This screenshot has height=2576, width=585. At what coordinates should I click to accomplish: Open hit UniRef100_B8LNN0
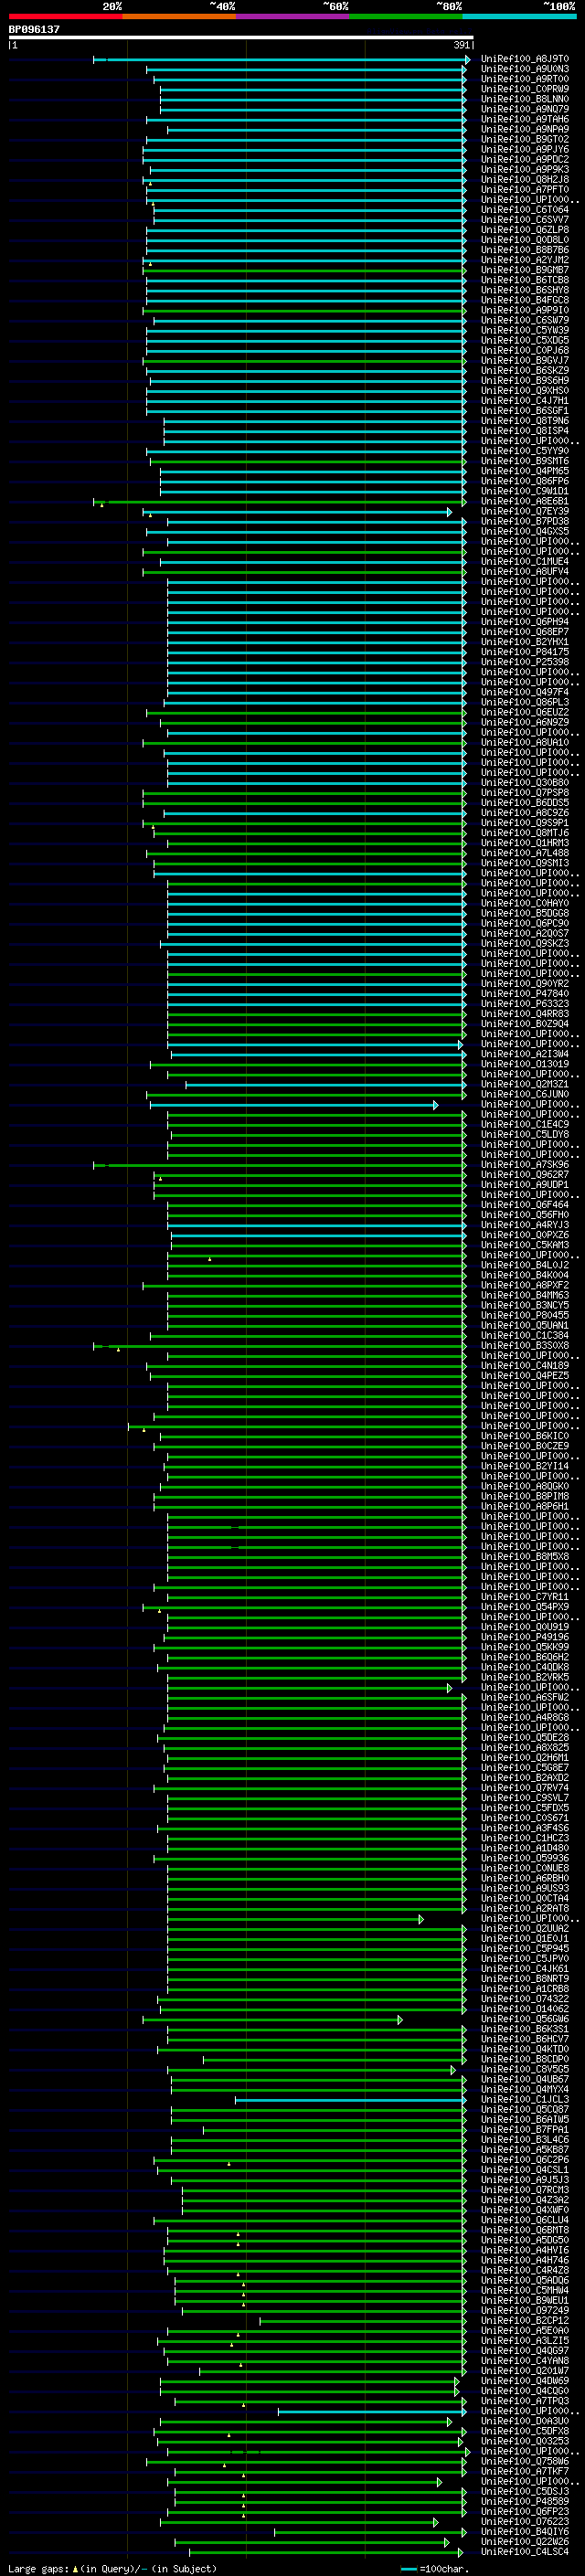tap(524, 99)
